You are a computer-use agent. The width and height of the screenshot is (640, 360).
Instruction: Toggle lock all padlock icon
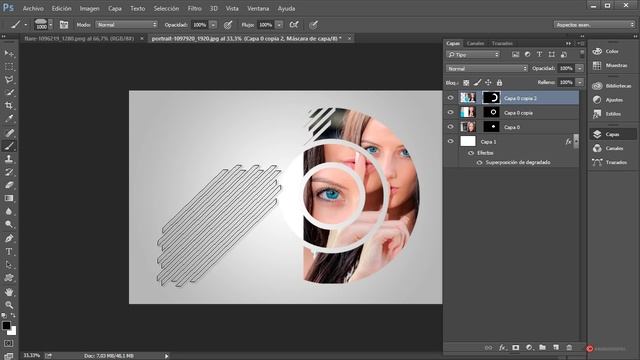coord(499,82)
